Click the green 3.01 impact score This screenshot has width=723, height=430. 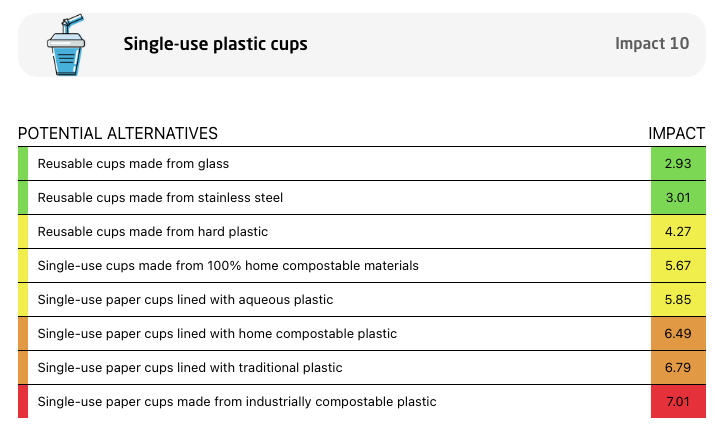(678, 198)
